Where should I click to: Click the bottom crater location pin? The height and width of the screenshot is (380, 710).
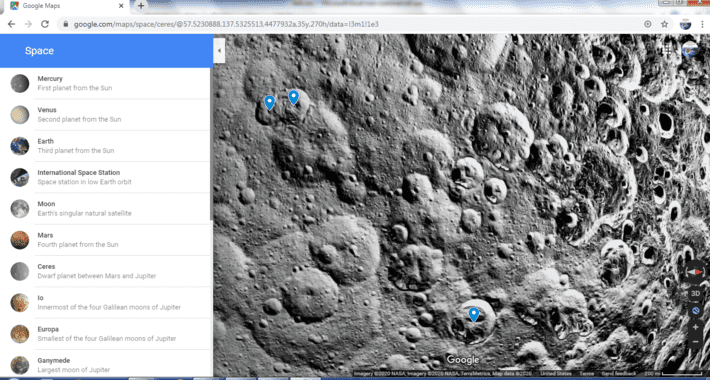[474, 314]
